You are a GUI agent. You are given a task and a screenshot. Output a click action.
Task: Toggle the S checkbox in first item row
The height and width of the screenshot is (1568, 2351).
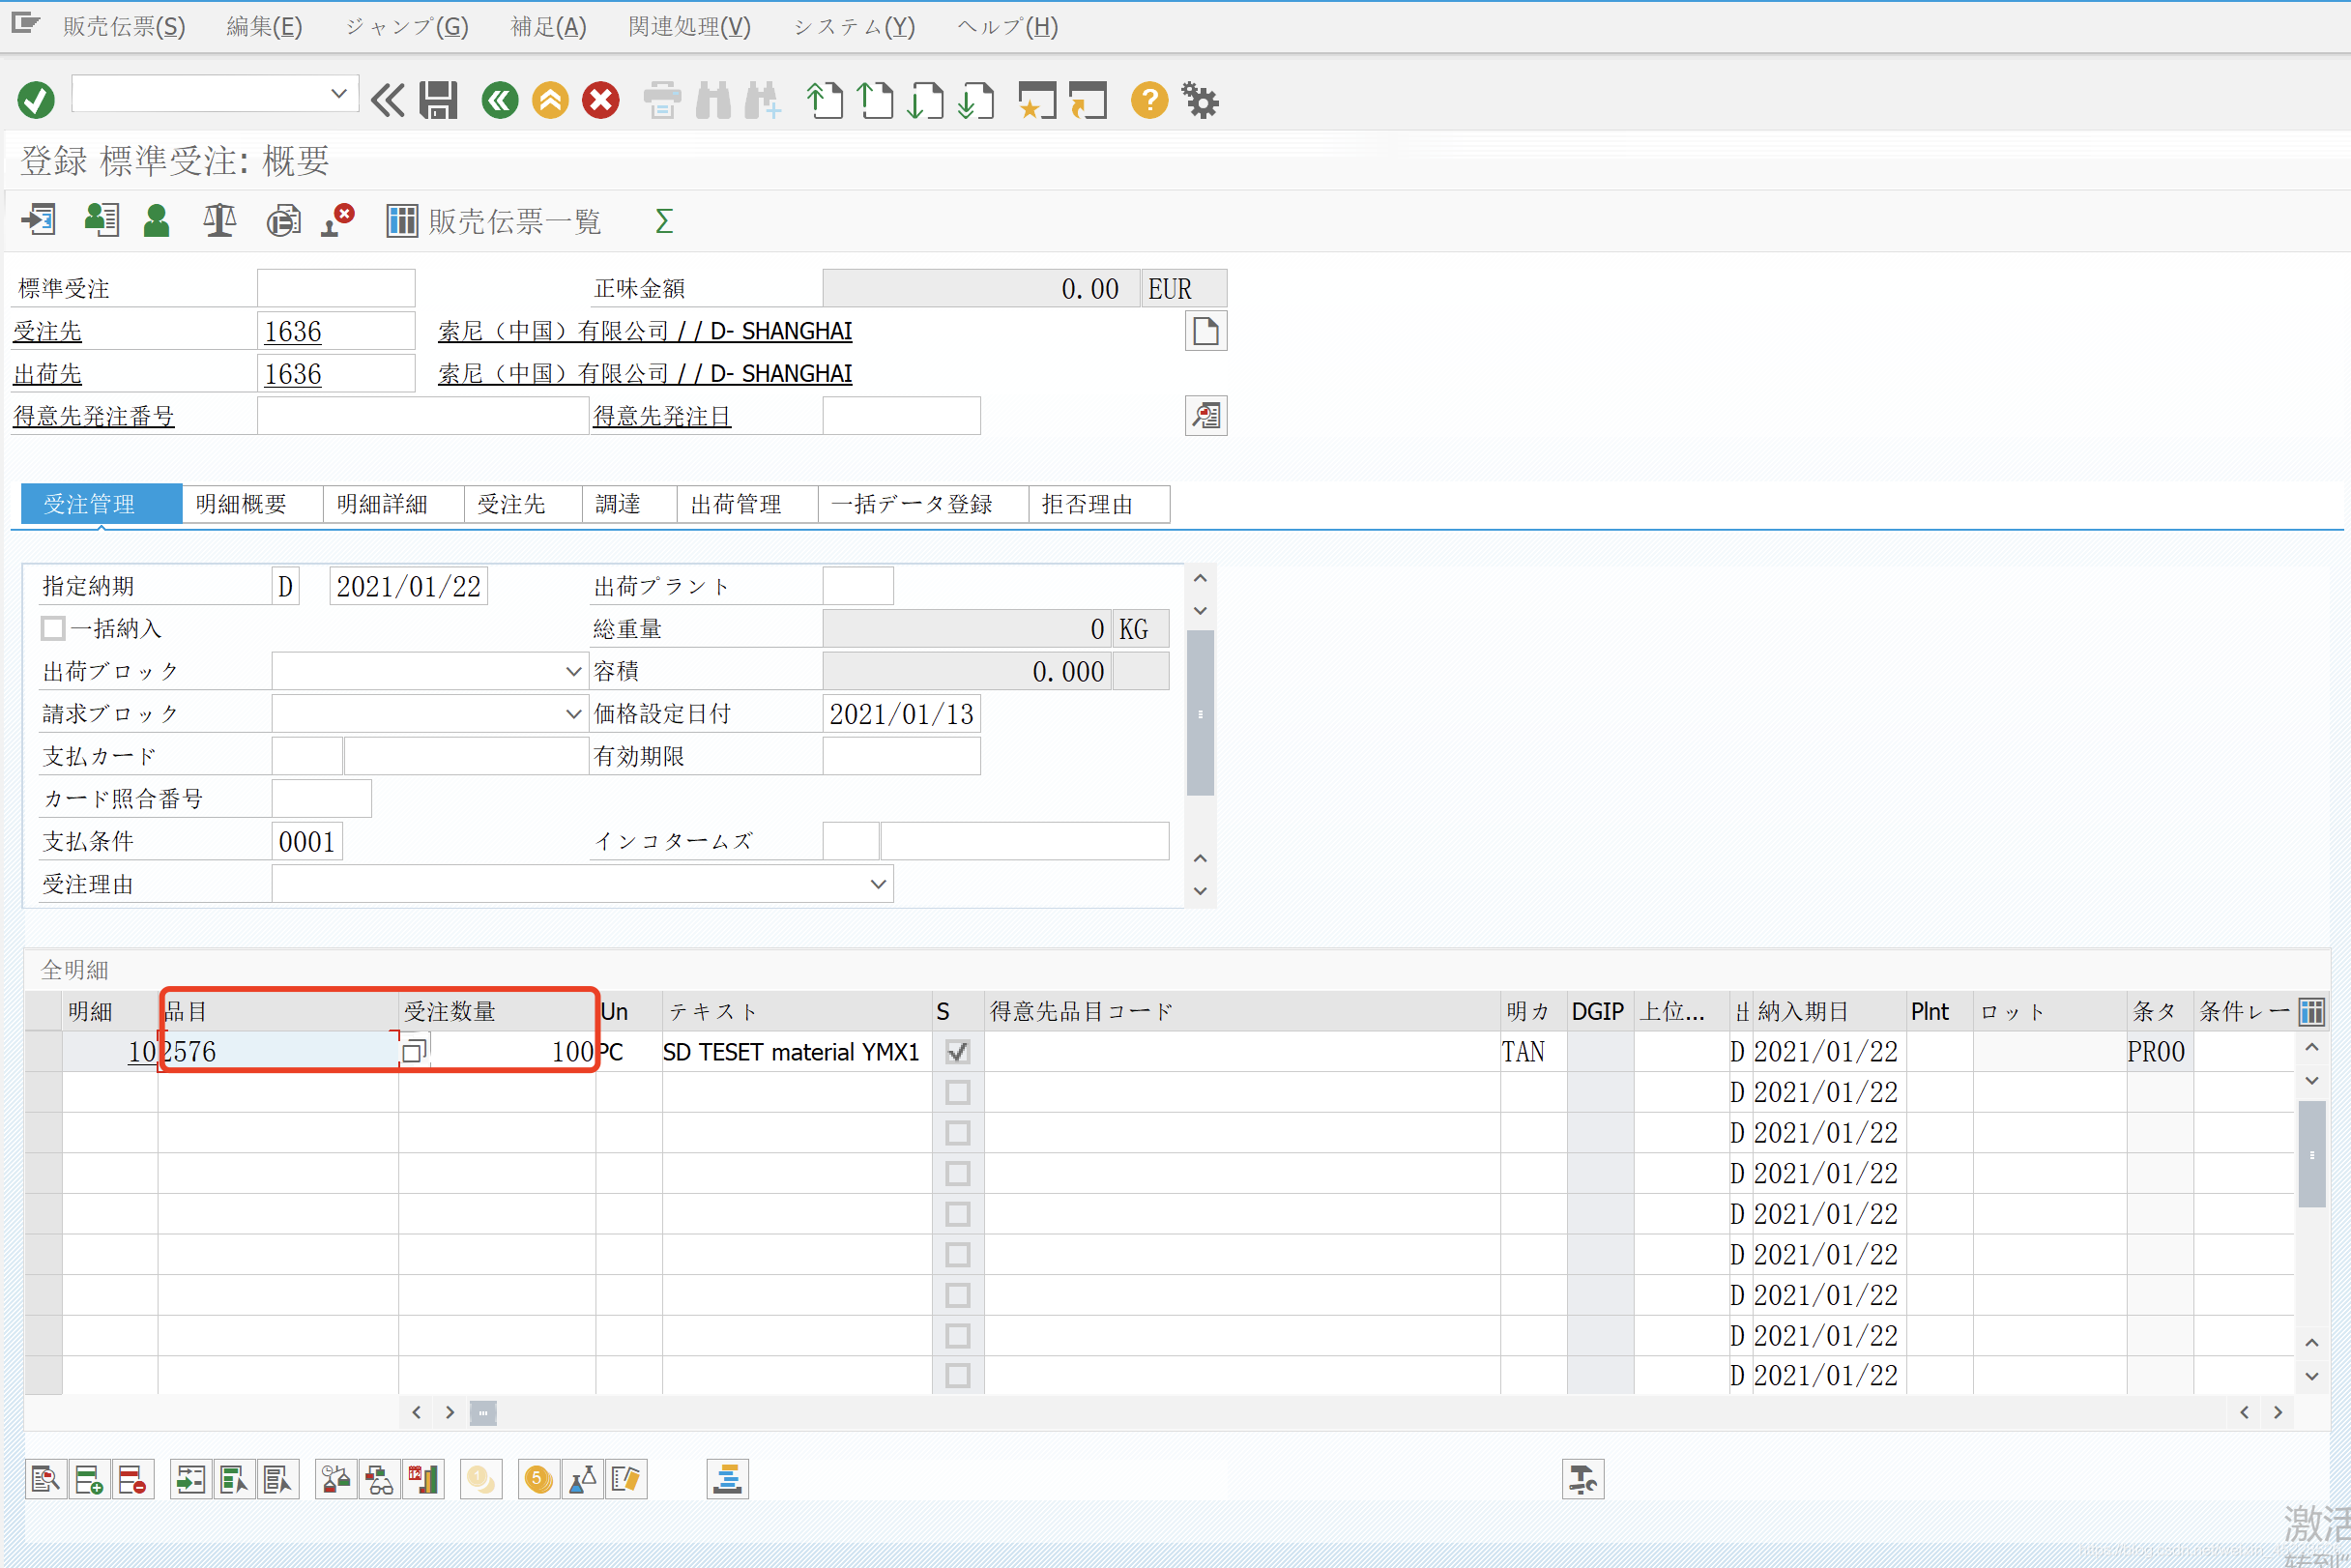tap(957, 1052)
